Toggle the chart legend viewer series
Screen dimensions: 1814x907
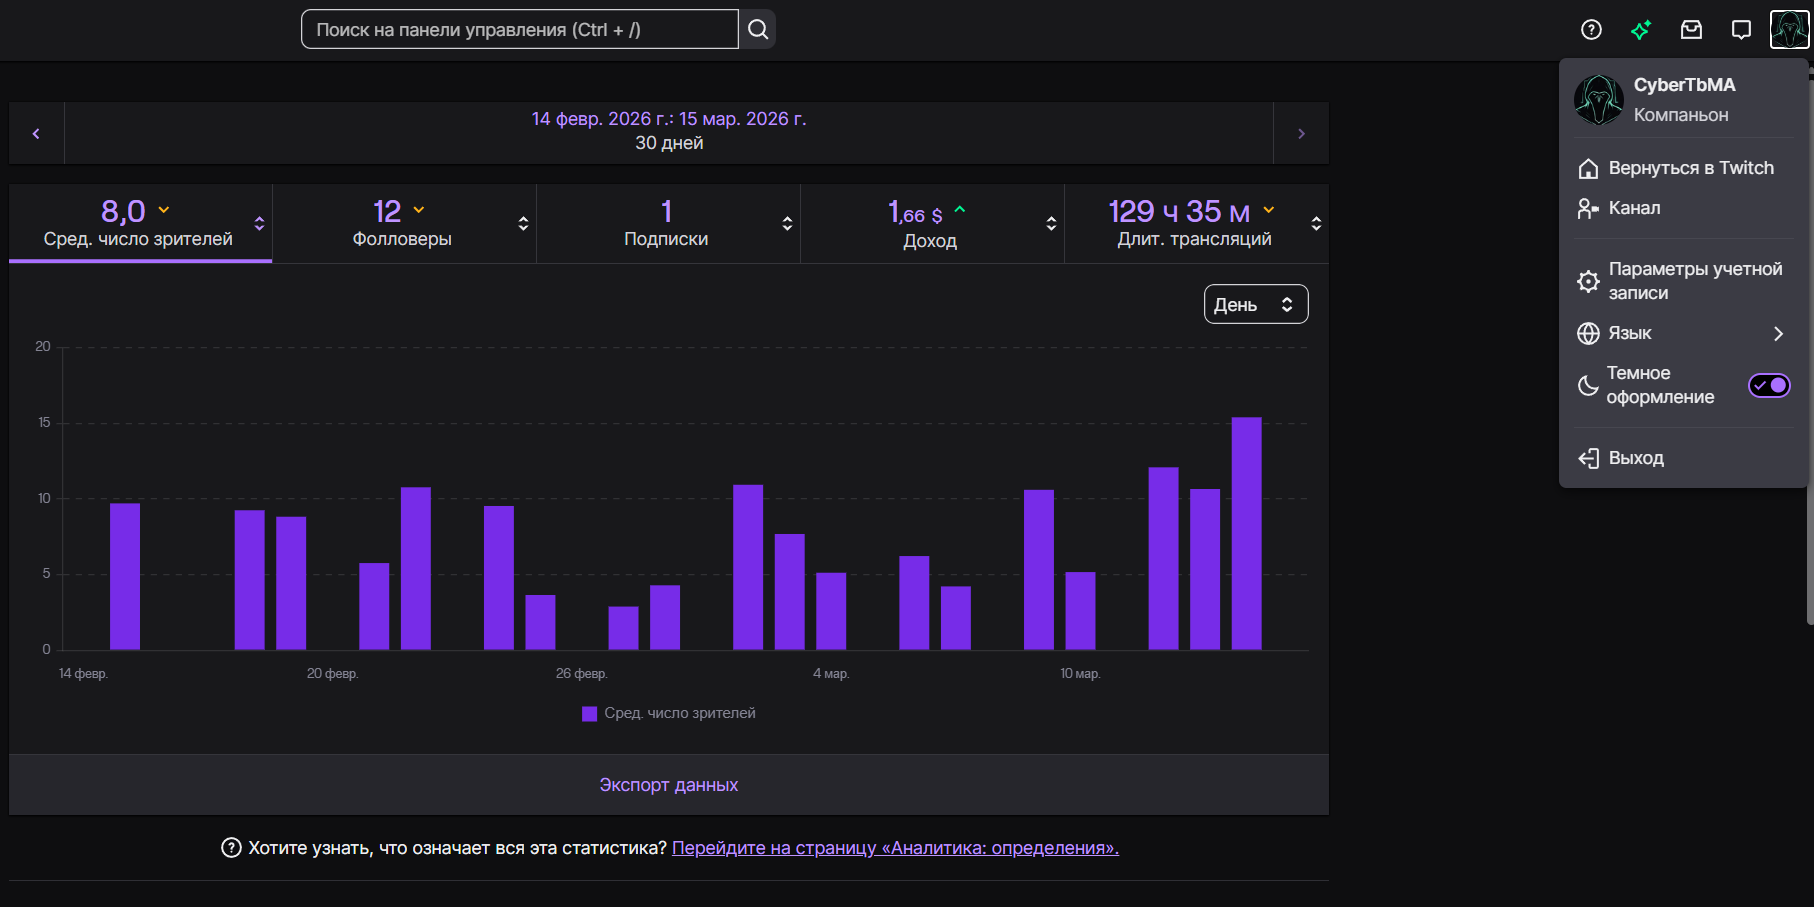pyautogui.click(x=669, y=713)
